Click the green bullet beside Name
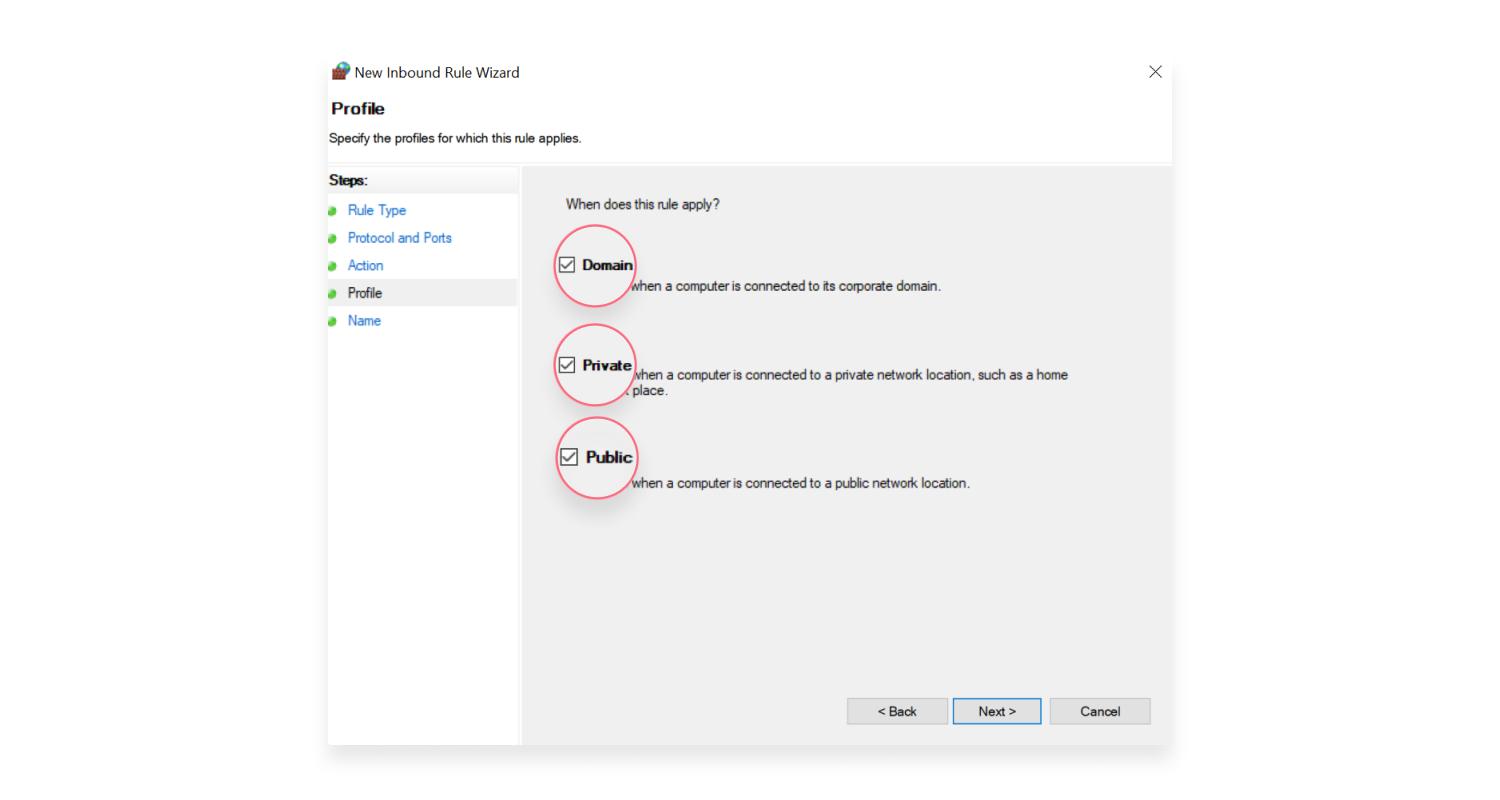 332,321
